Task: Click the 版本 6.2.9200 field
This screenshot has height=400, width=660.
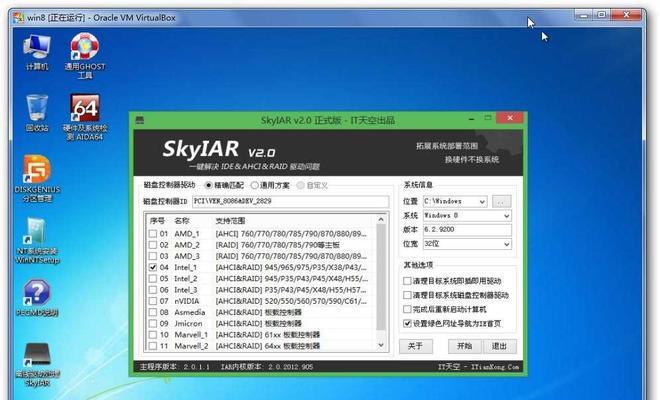Action: click(x=467, y=229)
